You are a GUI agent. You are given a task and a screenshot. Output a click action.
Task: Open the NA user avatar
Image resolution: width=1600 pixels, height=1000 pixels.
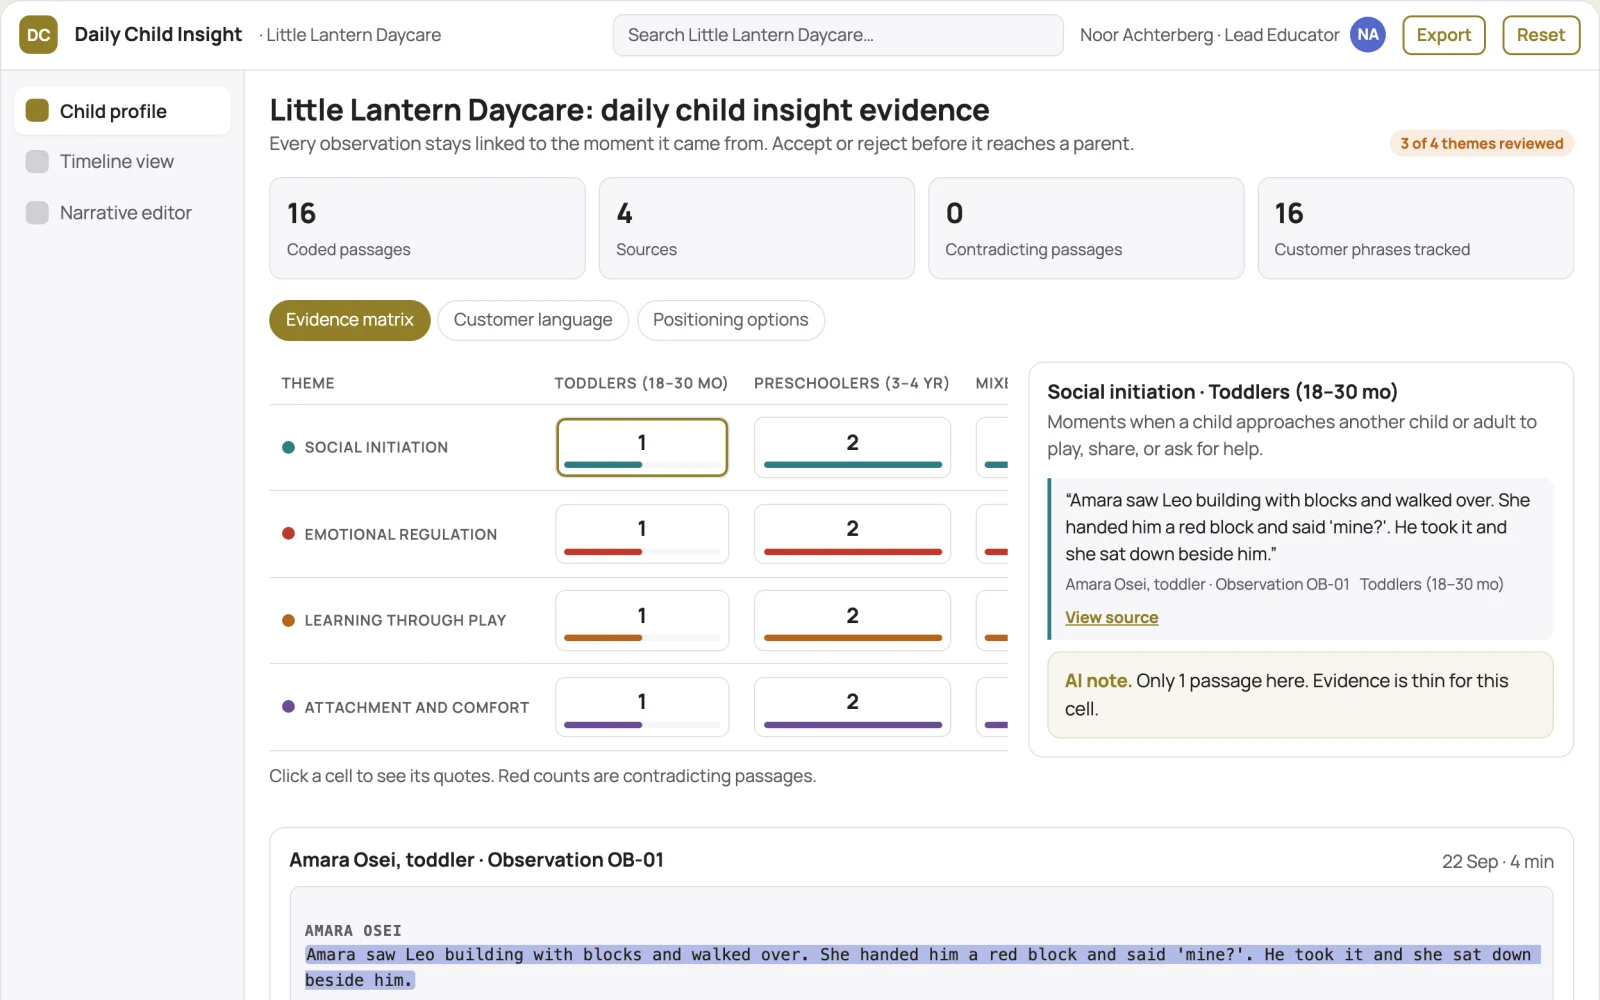(1367, 35)
